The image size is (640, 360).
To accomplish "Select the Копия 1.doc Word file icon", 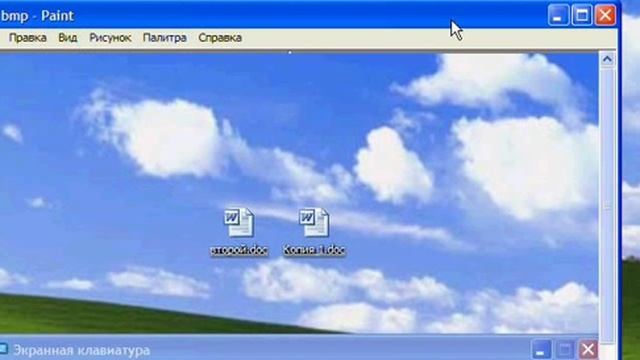I will point(314,222).
